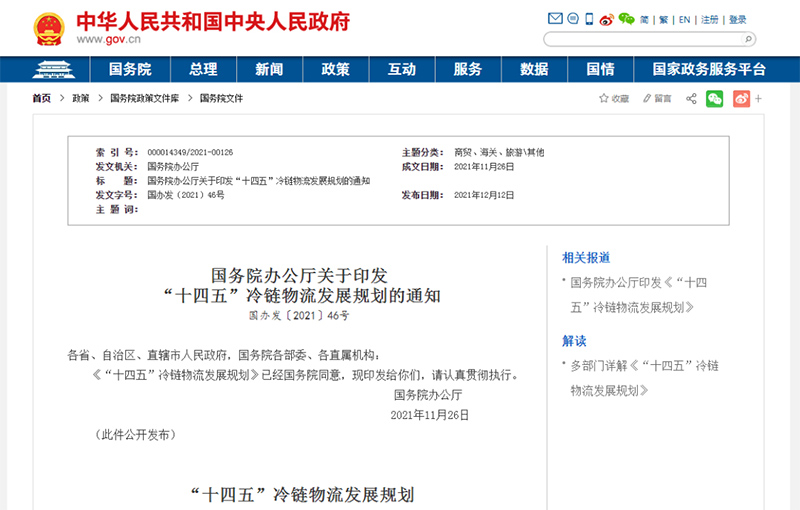Screen dimensions: 800x510
Task: Open the email envelope icon
Action: pyautogui.click(x=555, y=19)
